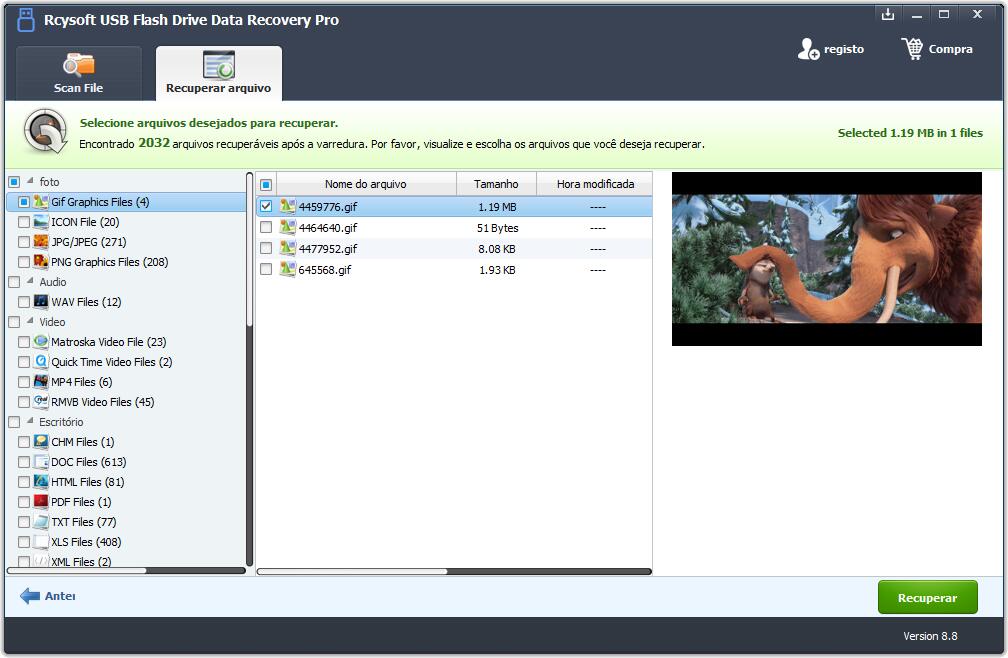Image resolution: width=1008 pixels, height=658 pixels.
Task: Select the 4464640.gif file name
Action: 327,227
